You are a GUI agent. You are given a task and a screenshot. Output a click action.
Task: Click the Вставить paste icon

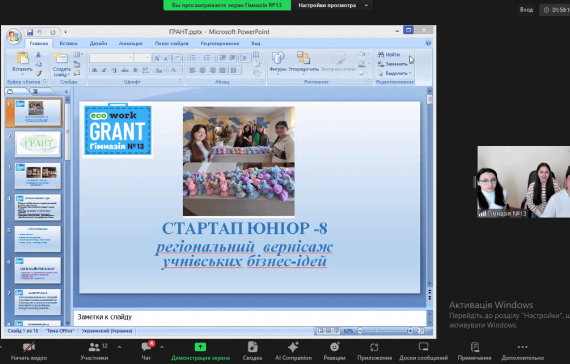tap(23, 58)
